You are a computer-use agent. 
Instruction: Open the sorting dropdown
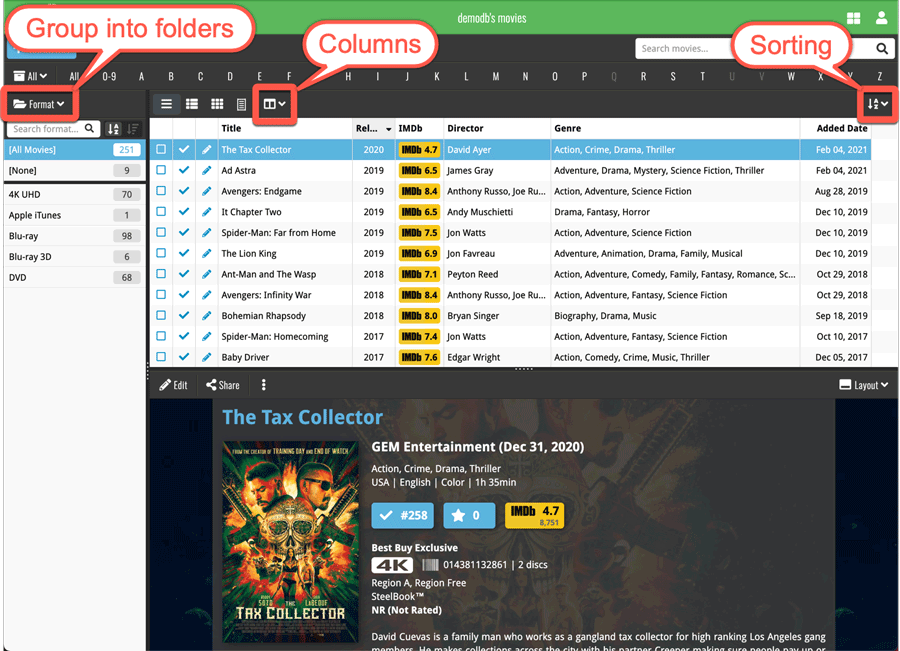coord(878,104)
